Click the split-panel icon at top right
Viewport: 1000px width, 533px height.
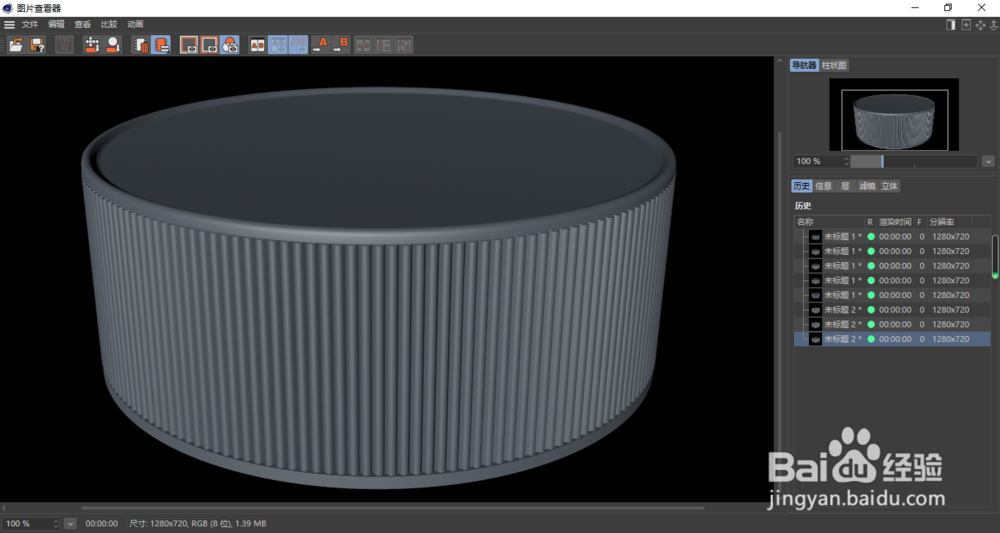(x=951, y=25)
